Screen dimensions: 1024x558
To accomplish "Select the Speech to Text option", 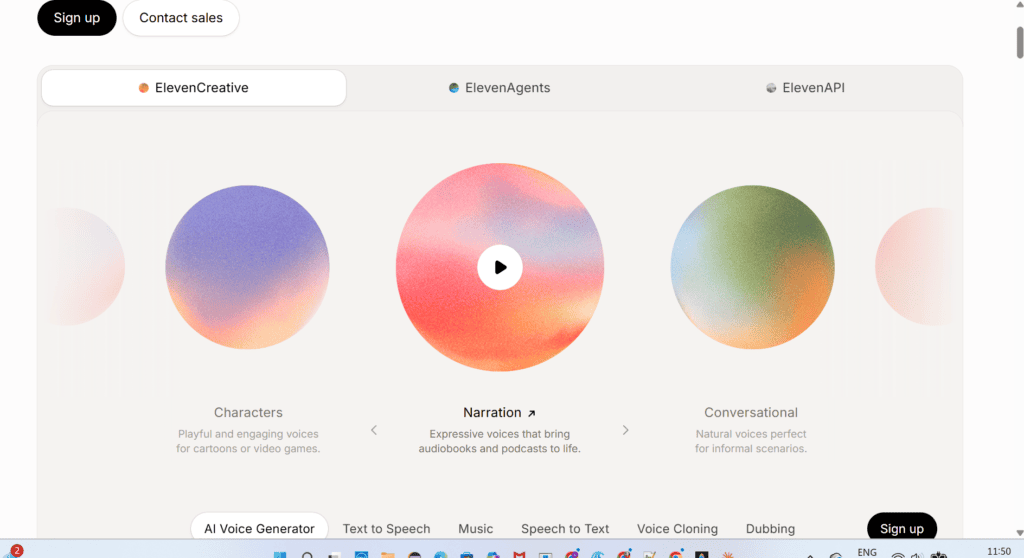I will pyautogui.click(x=565, y=529).
